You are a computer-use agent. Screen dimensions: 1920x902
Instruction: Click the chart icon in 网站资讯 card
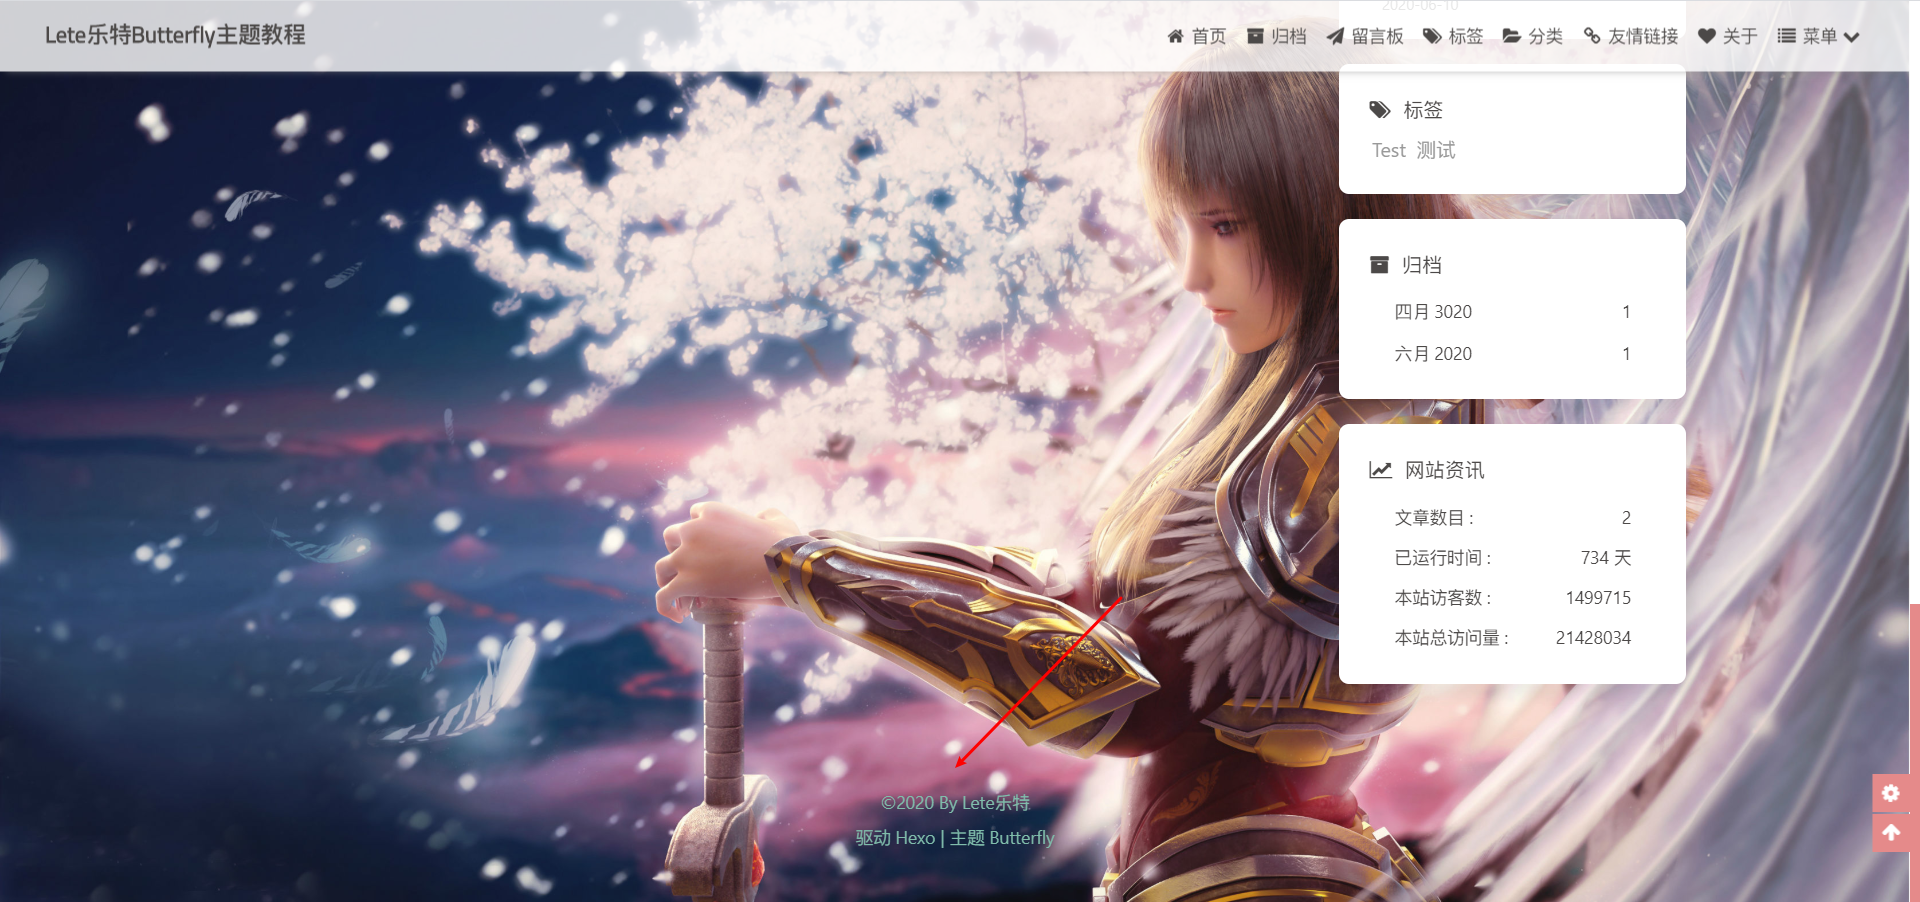1381,470
